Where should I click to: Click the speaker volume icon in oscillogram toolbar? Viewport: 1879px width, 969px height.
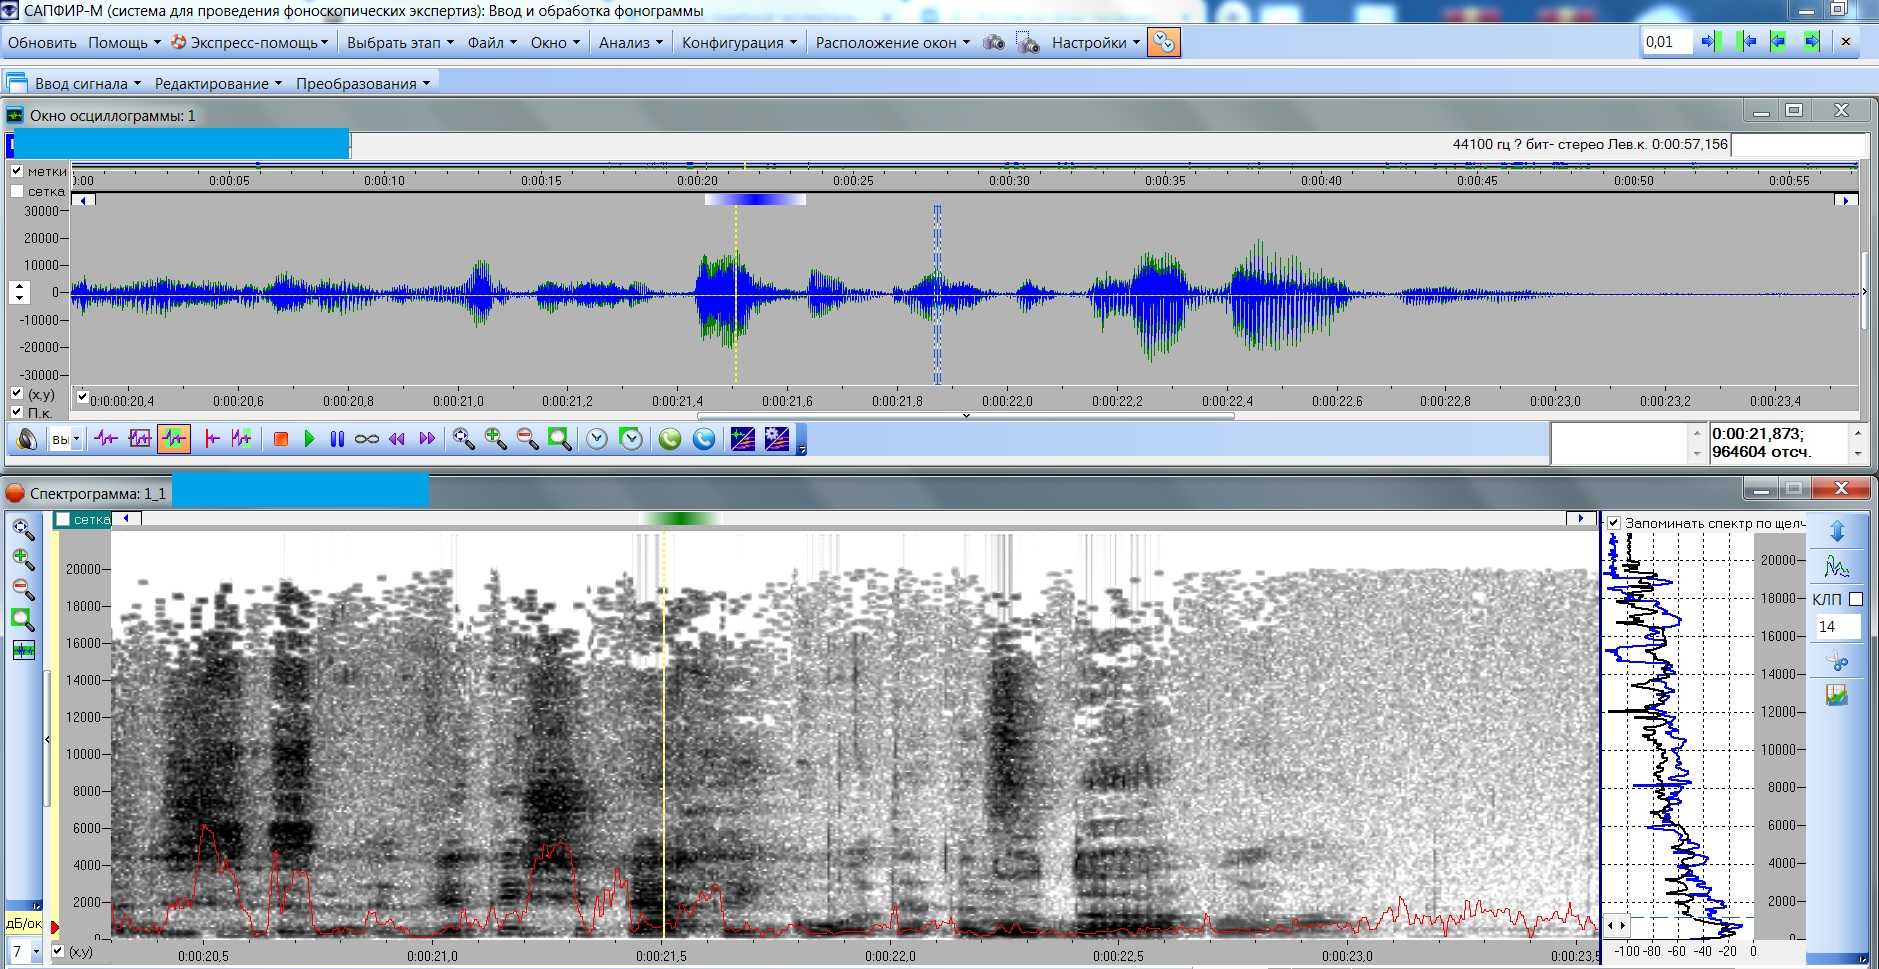coord(27,439)
